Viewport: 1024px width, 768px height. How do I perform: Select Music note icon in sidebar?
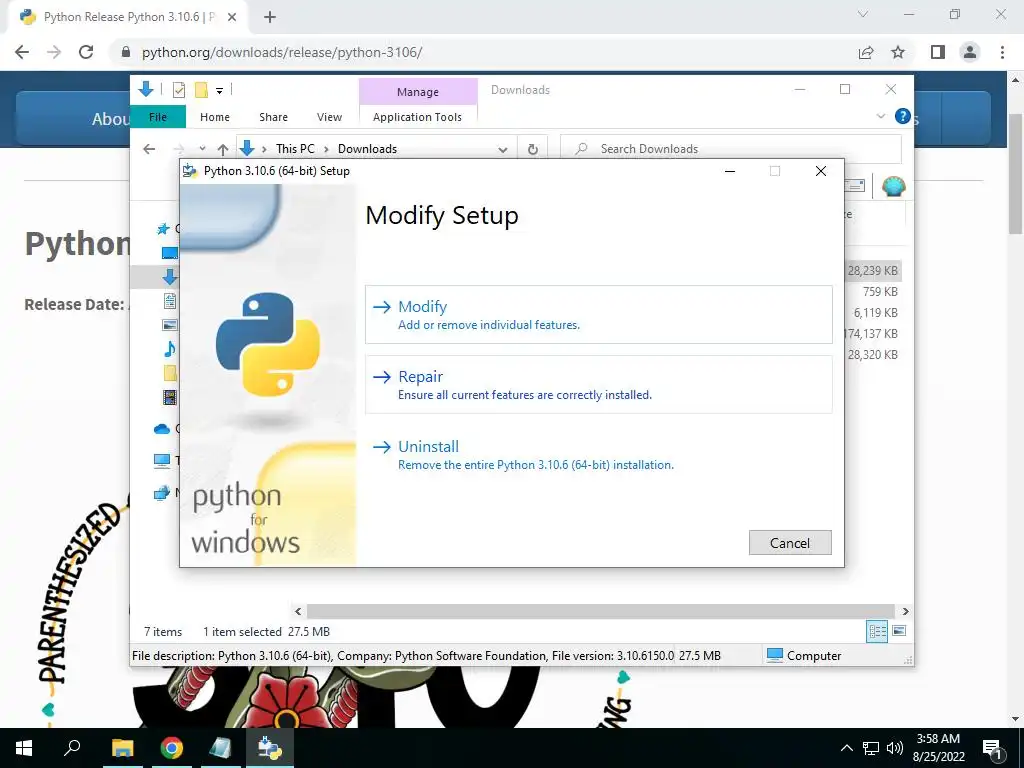click(170, 349)
